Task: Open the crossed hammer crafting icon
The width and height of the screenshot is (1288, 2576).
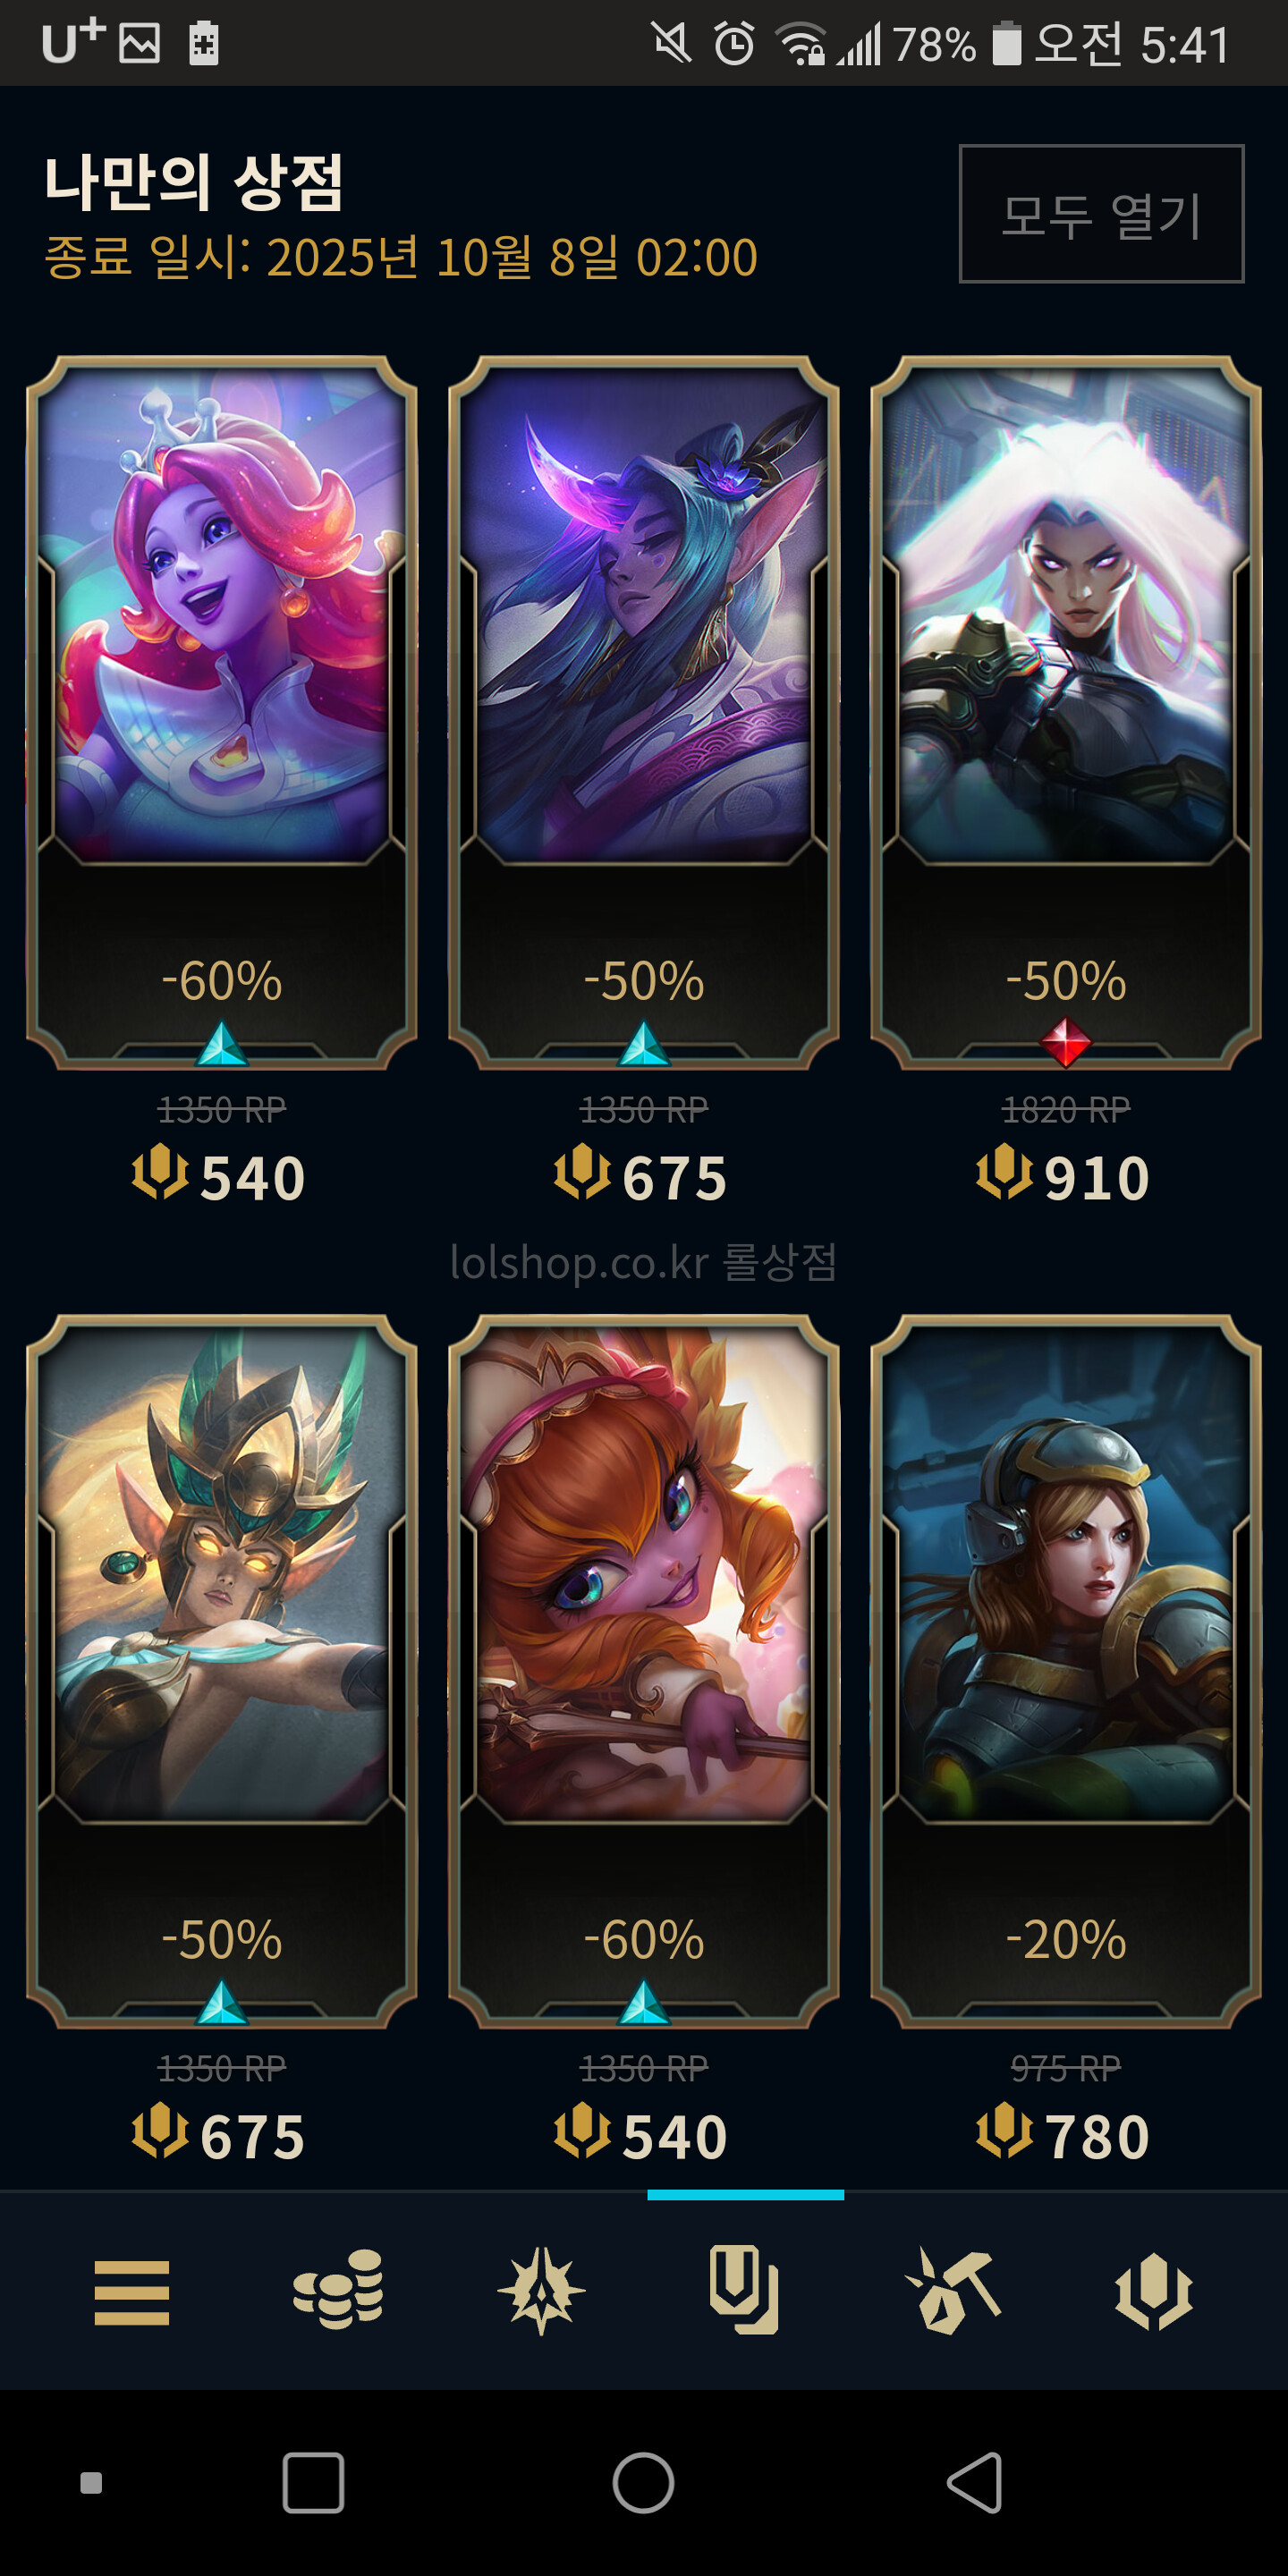Action: tap(952, 2291)
